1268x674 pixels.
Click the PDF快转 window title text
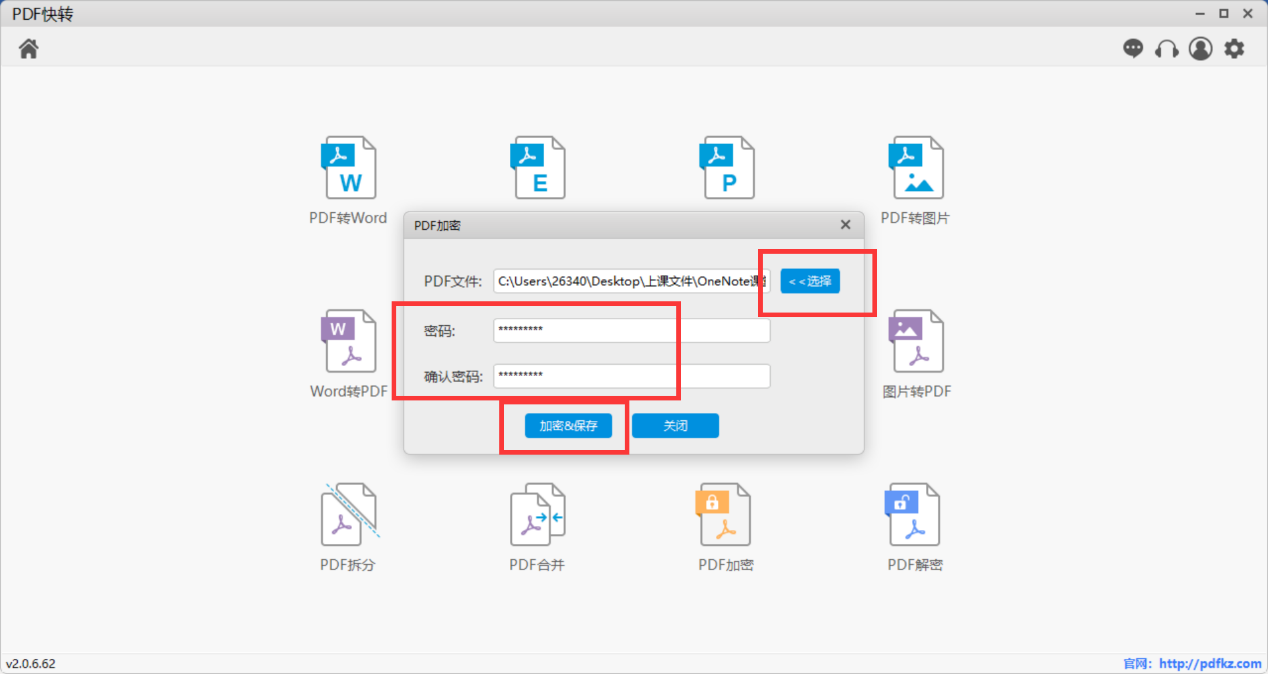pyautogui.click(x=43, y=14)
